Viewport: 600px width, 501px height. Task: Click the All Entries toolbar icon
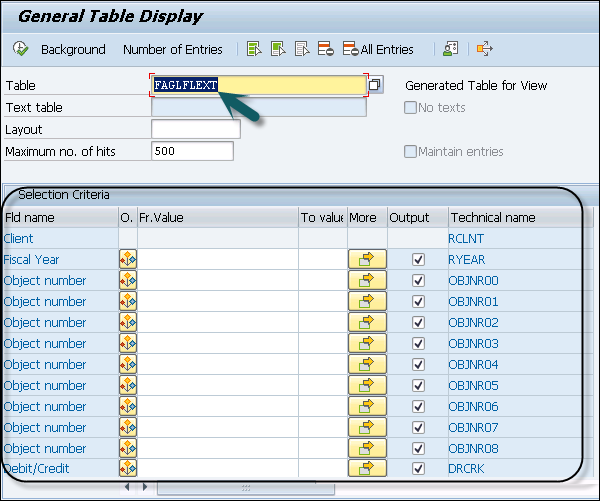click(377, 49)
